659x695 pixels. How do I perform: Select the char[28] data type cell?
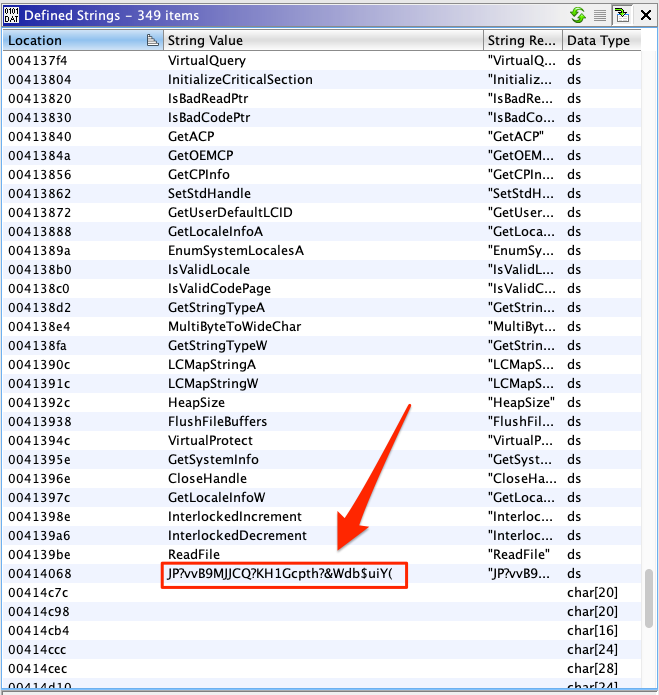pos(592,668)
